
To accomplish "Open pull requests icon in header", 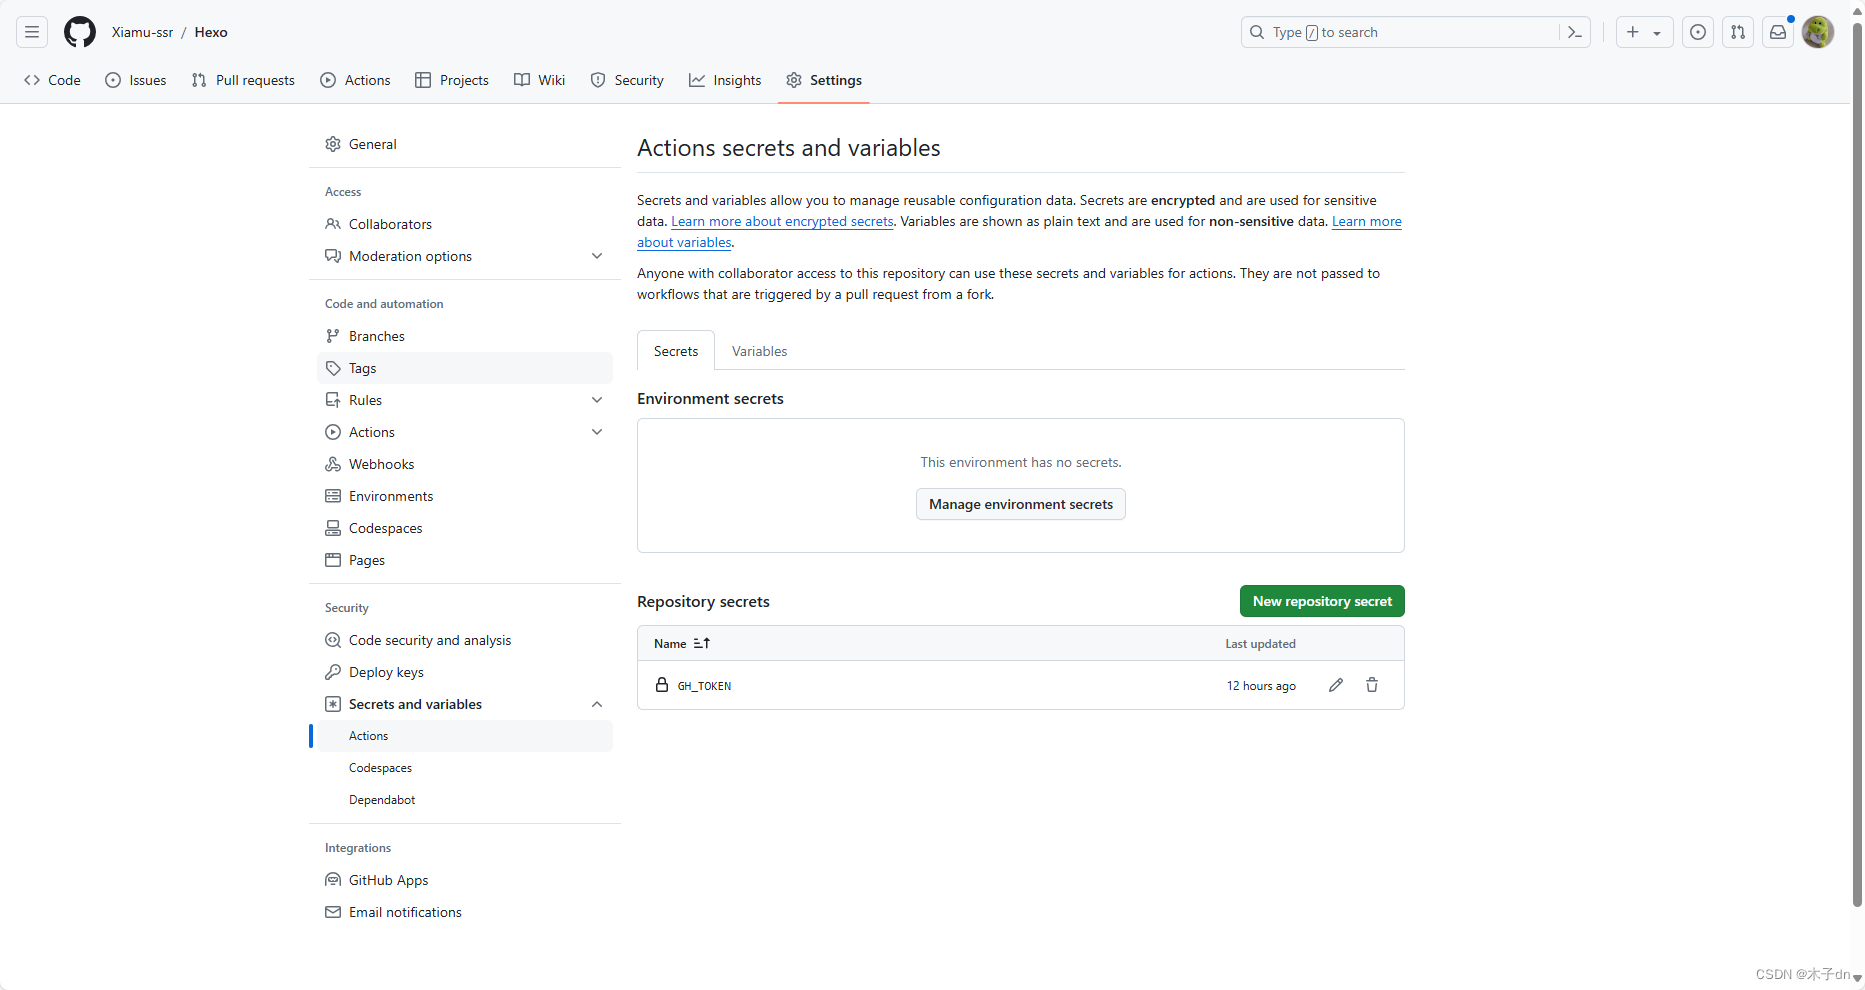I will (x=1738, y=32).
